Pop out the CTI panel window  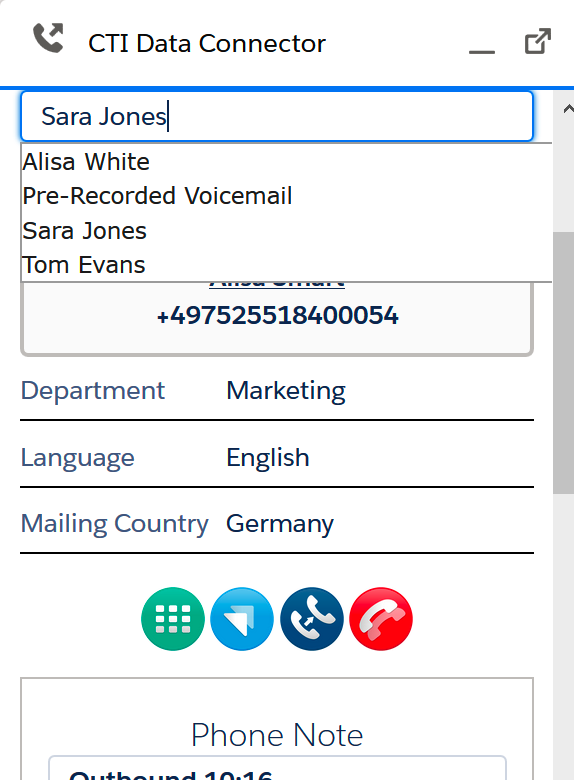pos(538,41)
